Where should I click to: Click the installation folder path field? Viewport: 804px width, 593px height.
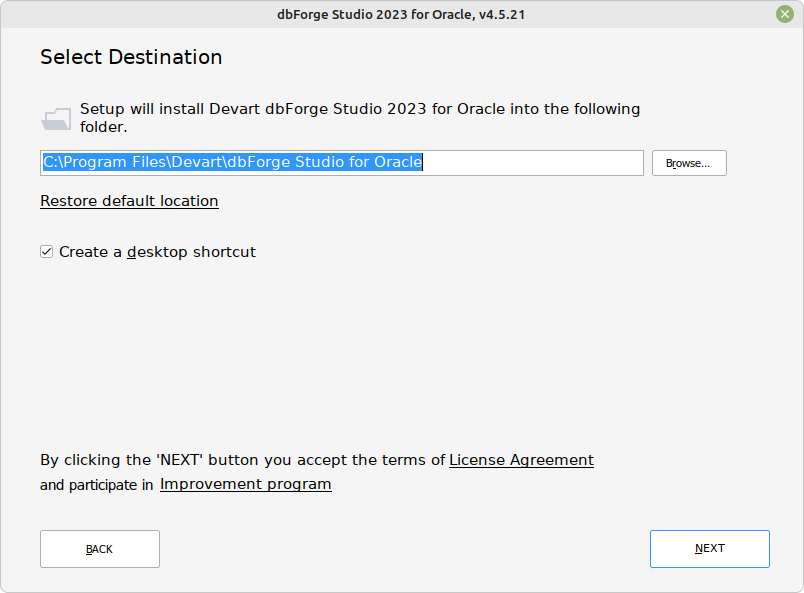click(x=341, y=163)
